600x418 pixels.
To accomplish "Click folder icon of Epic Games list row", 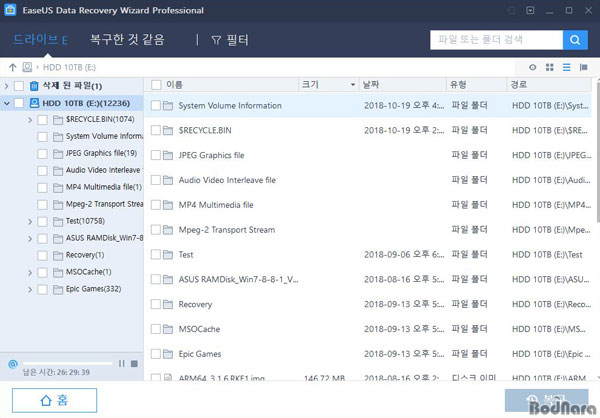I will coord(168,354).
